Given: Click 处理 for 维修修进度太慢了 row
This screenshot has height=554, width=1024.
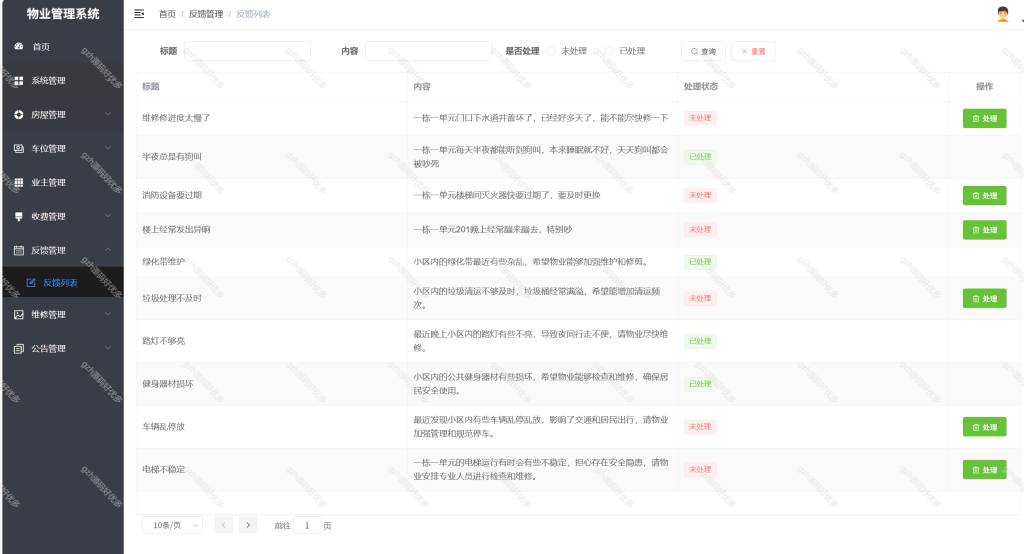Looking at the screenshot, I should tap(984, 118).
